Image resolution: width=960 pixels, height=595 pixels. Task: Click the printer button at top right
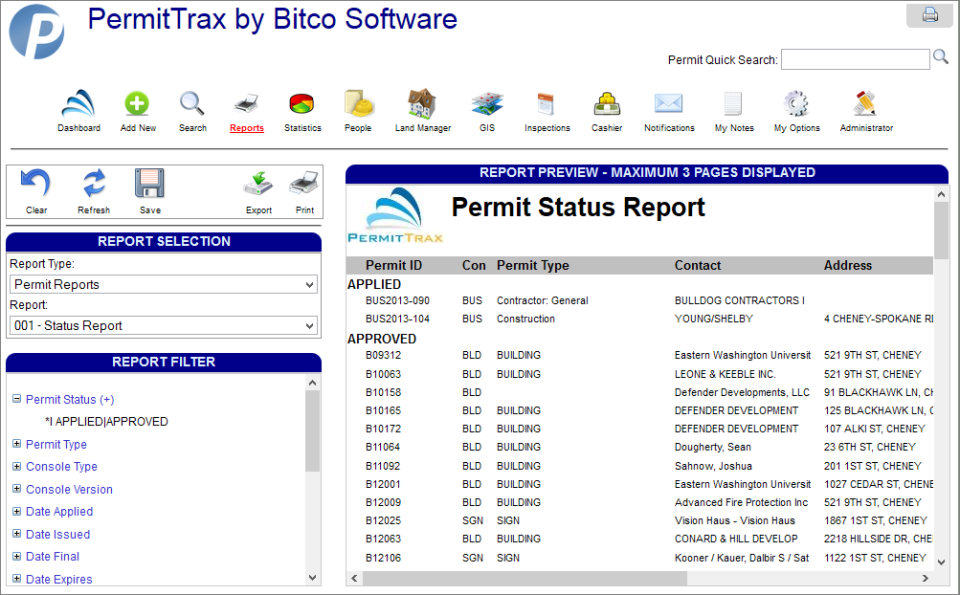929,15
